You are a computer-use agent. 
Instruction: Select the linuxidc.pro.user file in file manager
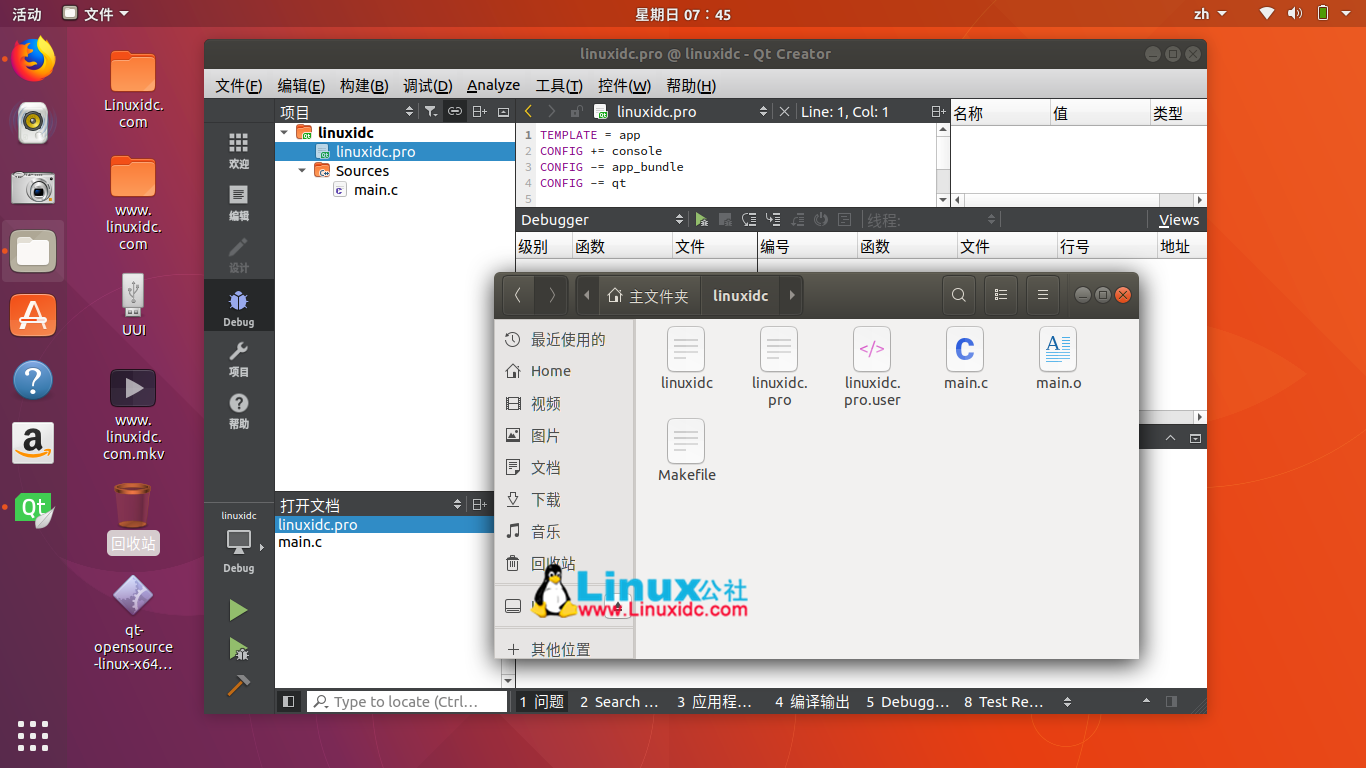coord(872,366)
